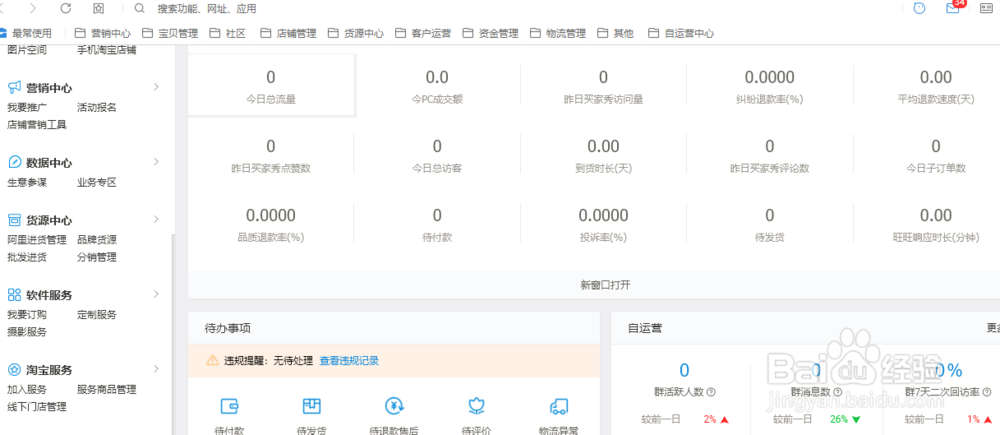
Task: Open the 物流管理 bookmark folder
Action: [558, 33]
